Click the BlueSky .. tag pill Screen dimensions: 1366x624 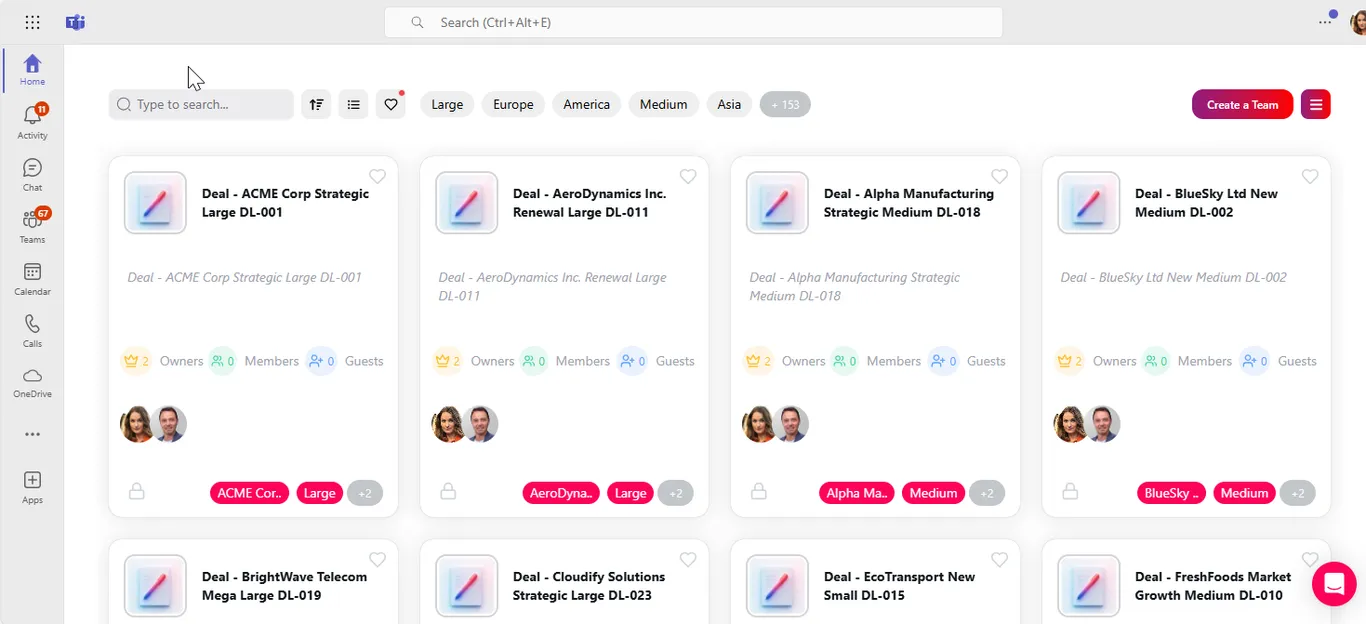point(1172,493)
